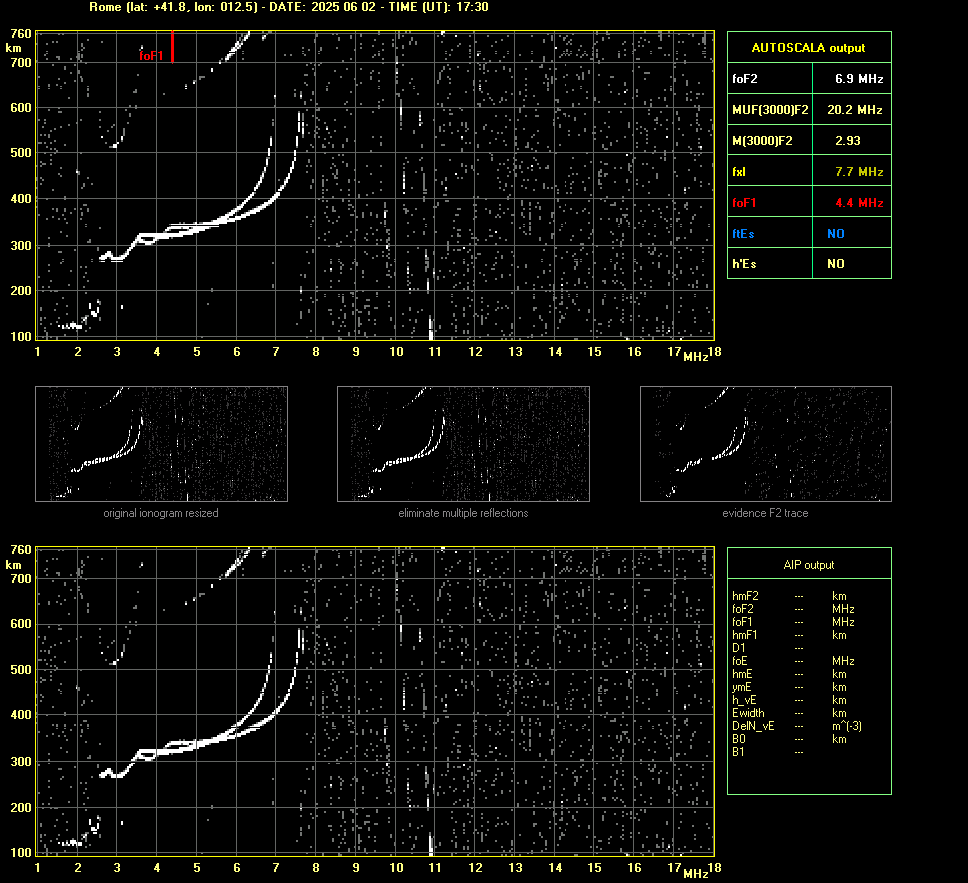This screenshot has height=883, width=968.
Task: Click the 'MUF(3000)F2' row label
Action: 770,109
